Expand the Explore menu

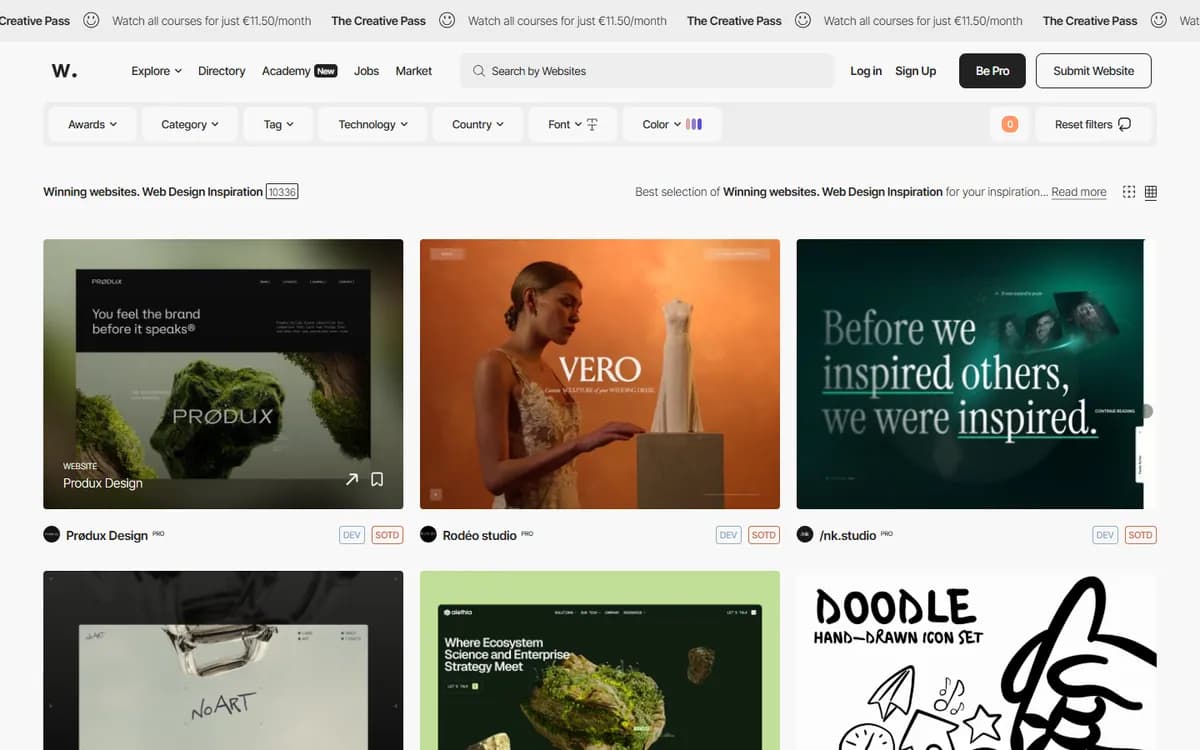157,71
